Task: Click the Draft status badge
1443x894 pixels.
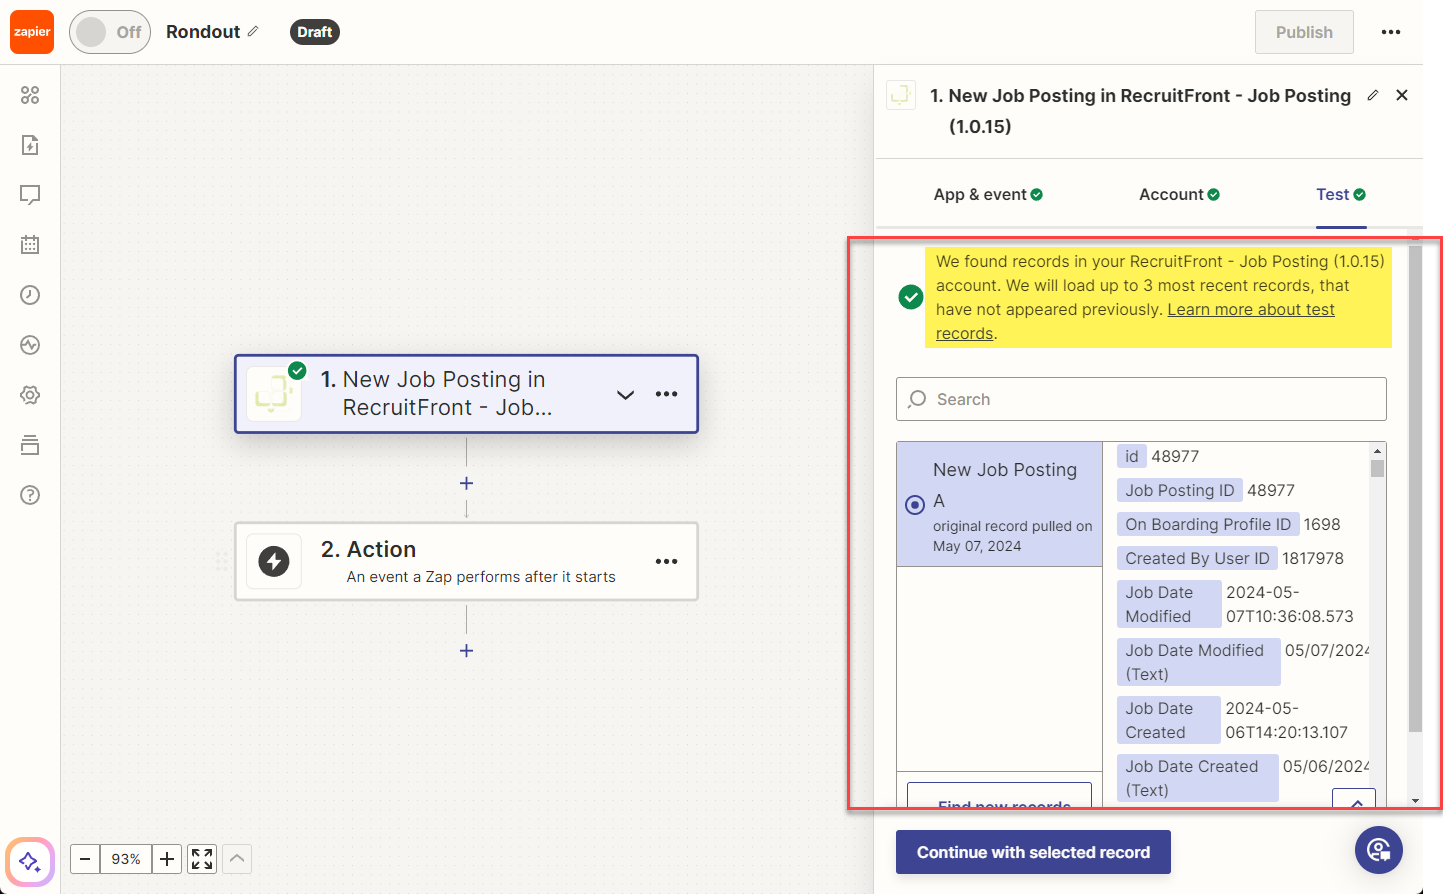Action: (x=314, y=32)
